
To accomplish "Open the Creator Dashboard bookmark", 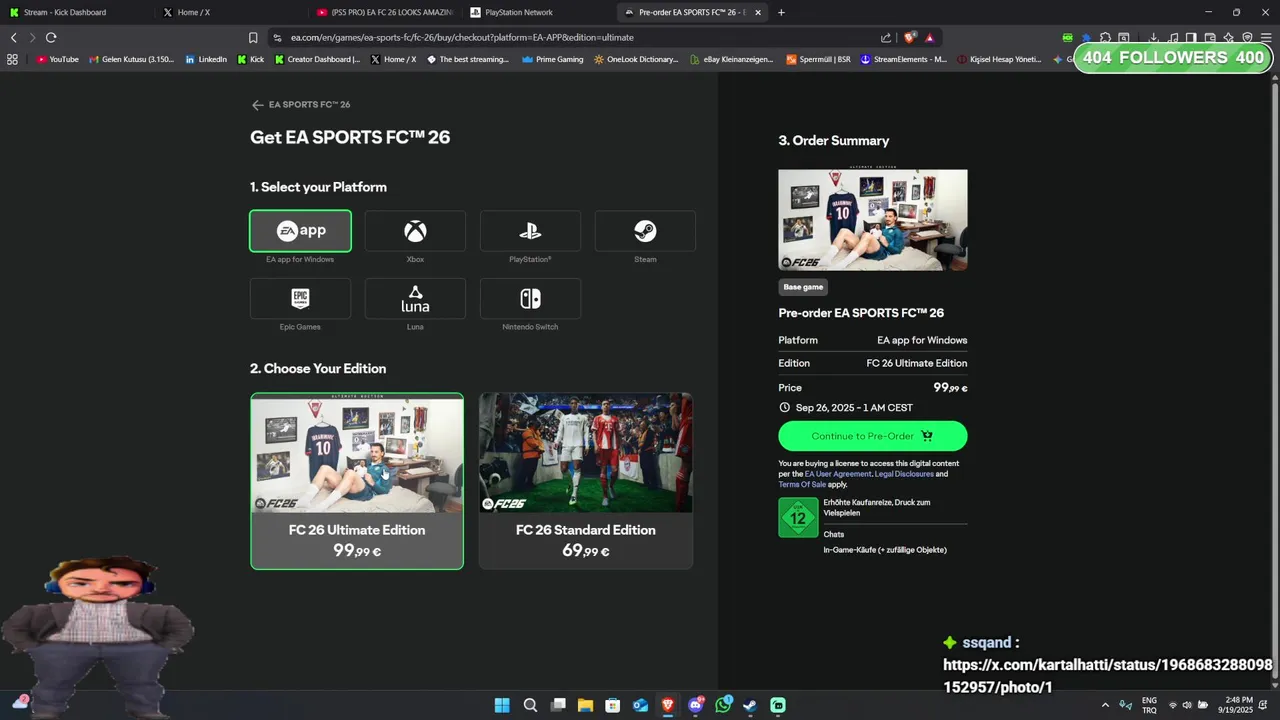I will [x=316, y=59].
